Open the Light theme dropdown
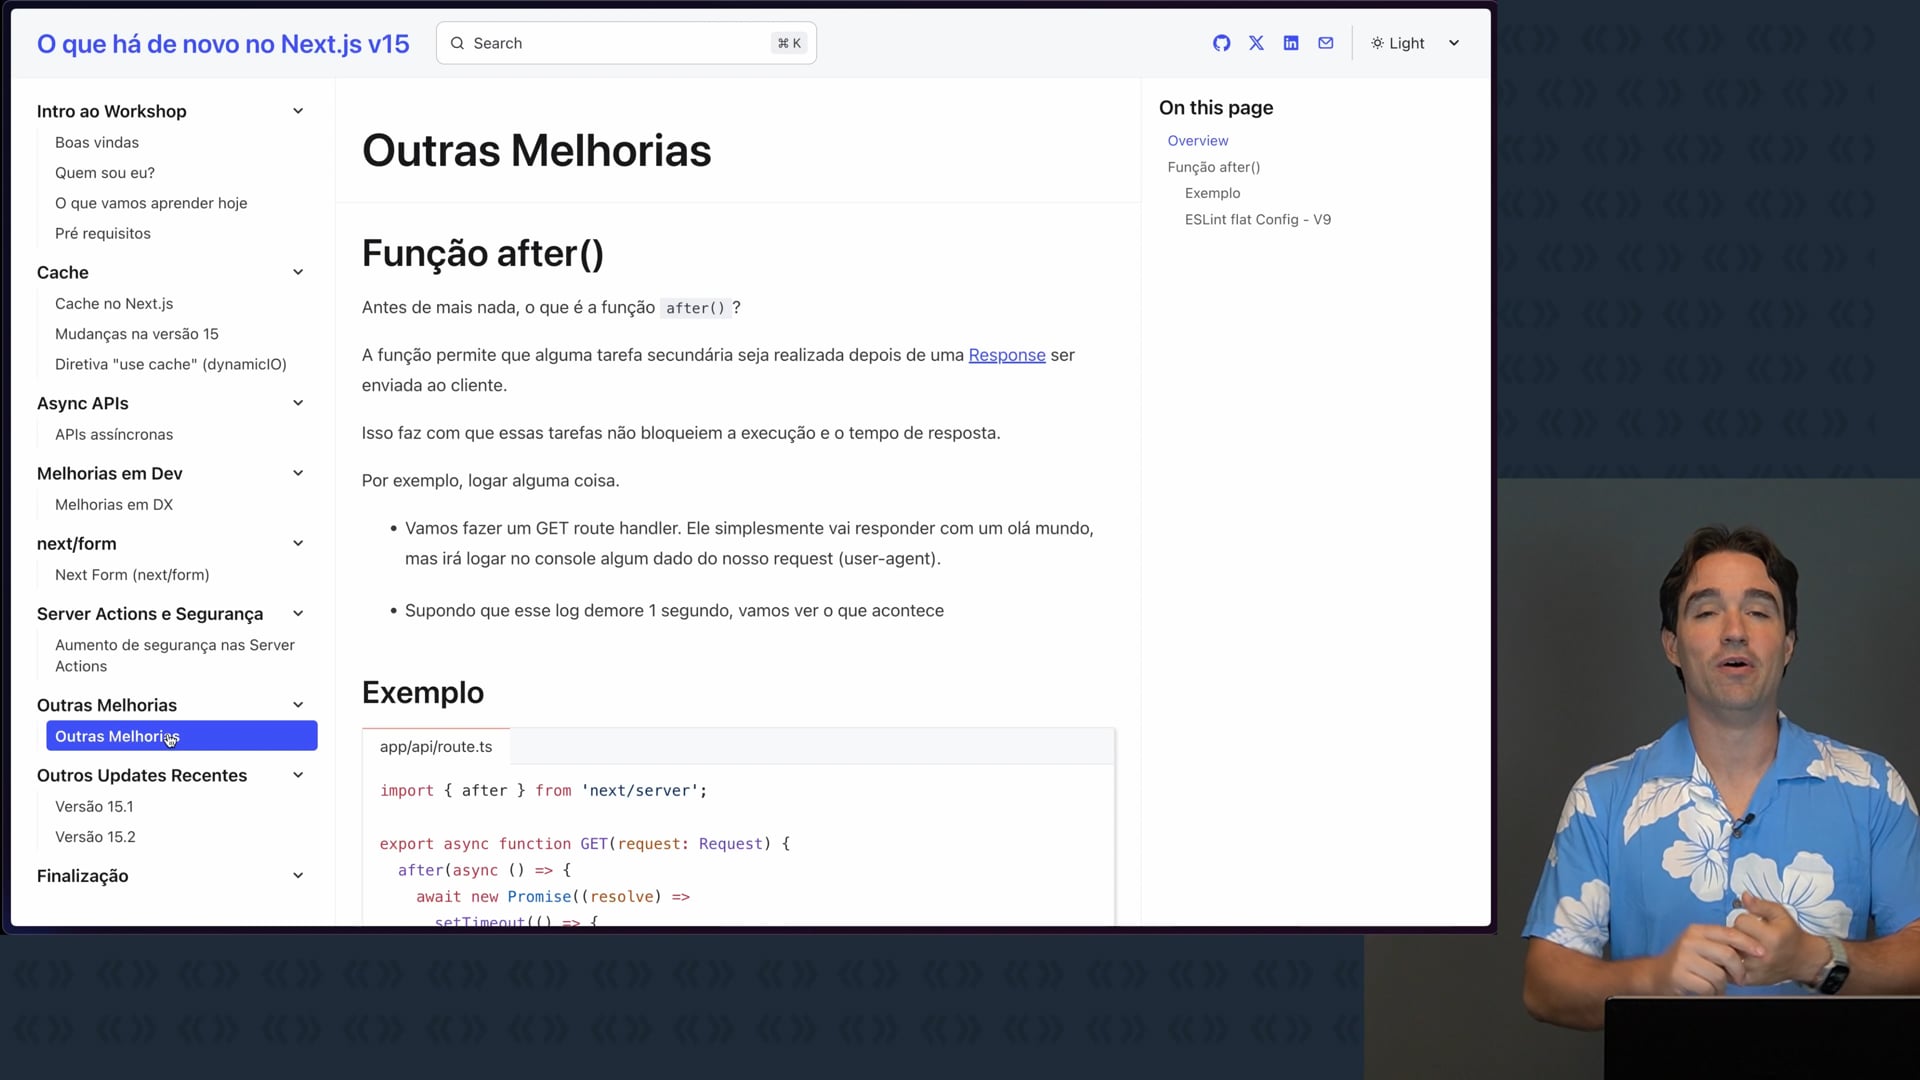The image size is (1920, 1080). (x=1453, y=43)
